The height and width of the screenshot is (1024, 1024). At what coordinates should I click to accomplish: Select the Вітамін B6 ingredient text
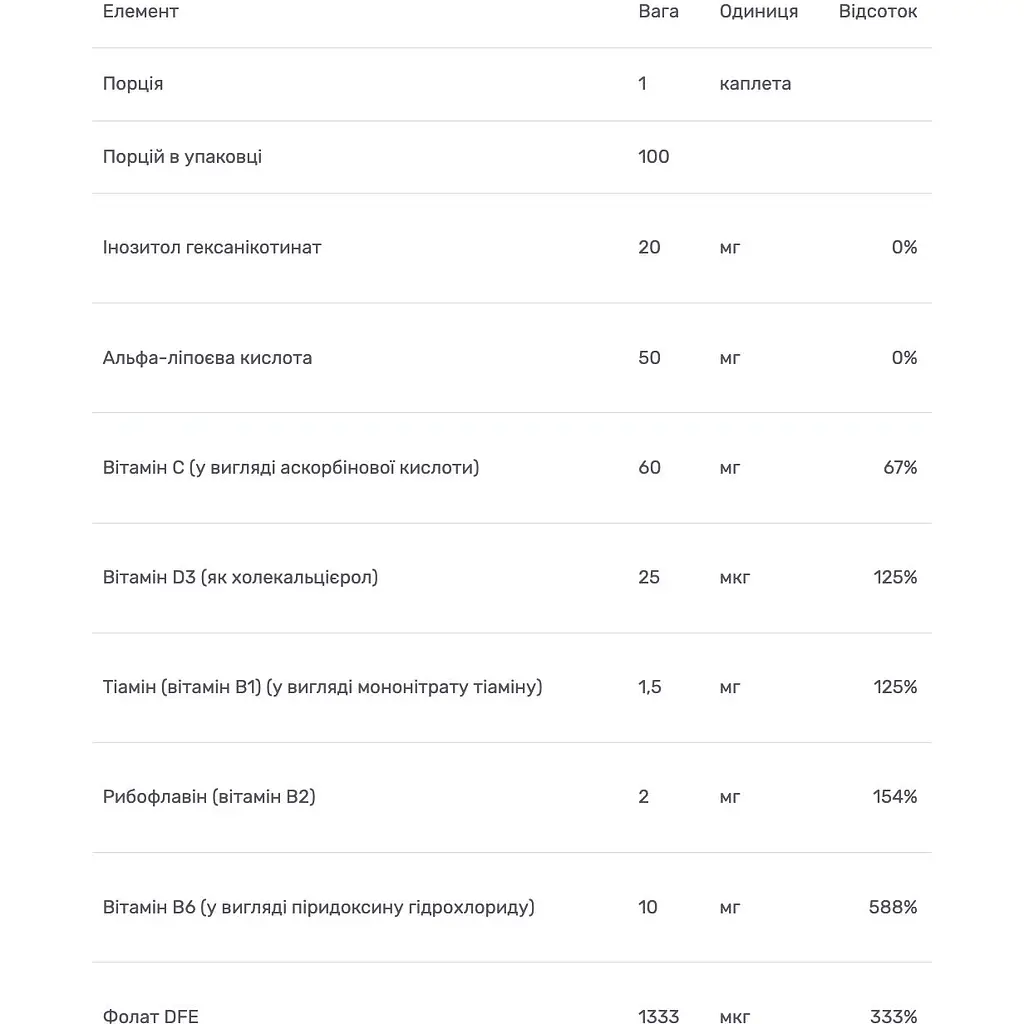(x=318, y=907)
